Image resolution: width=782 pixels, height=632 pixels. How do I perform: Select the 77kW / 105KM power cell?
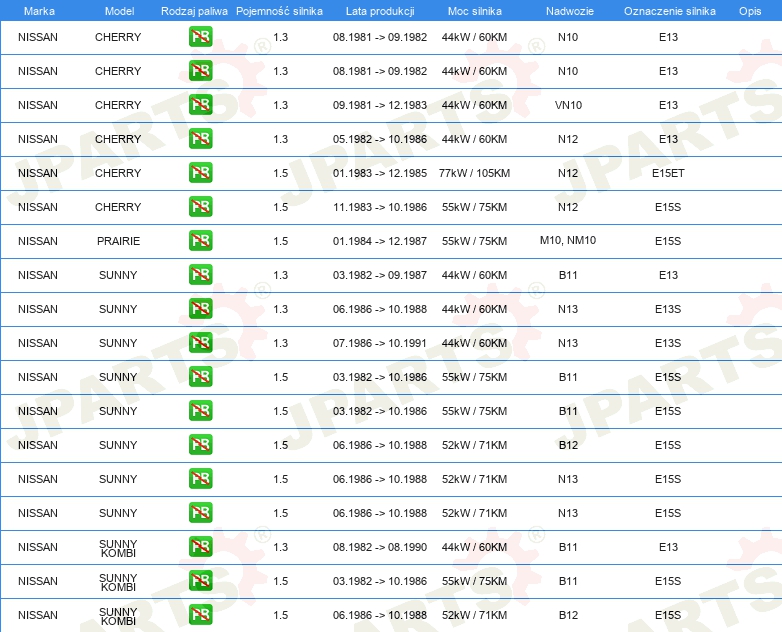474,173
